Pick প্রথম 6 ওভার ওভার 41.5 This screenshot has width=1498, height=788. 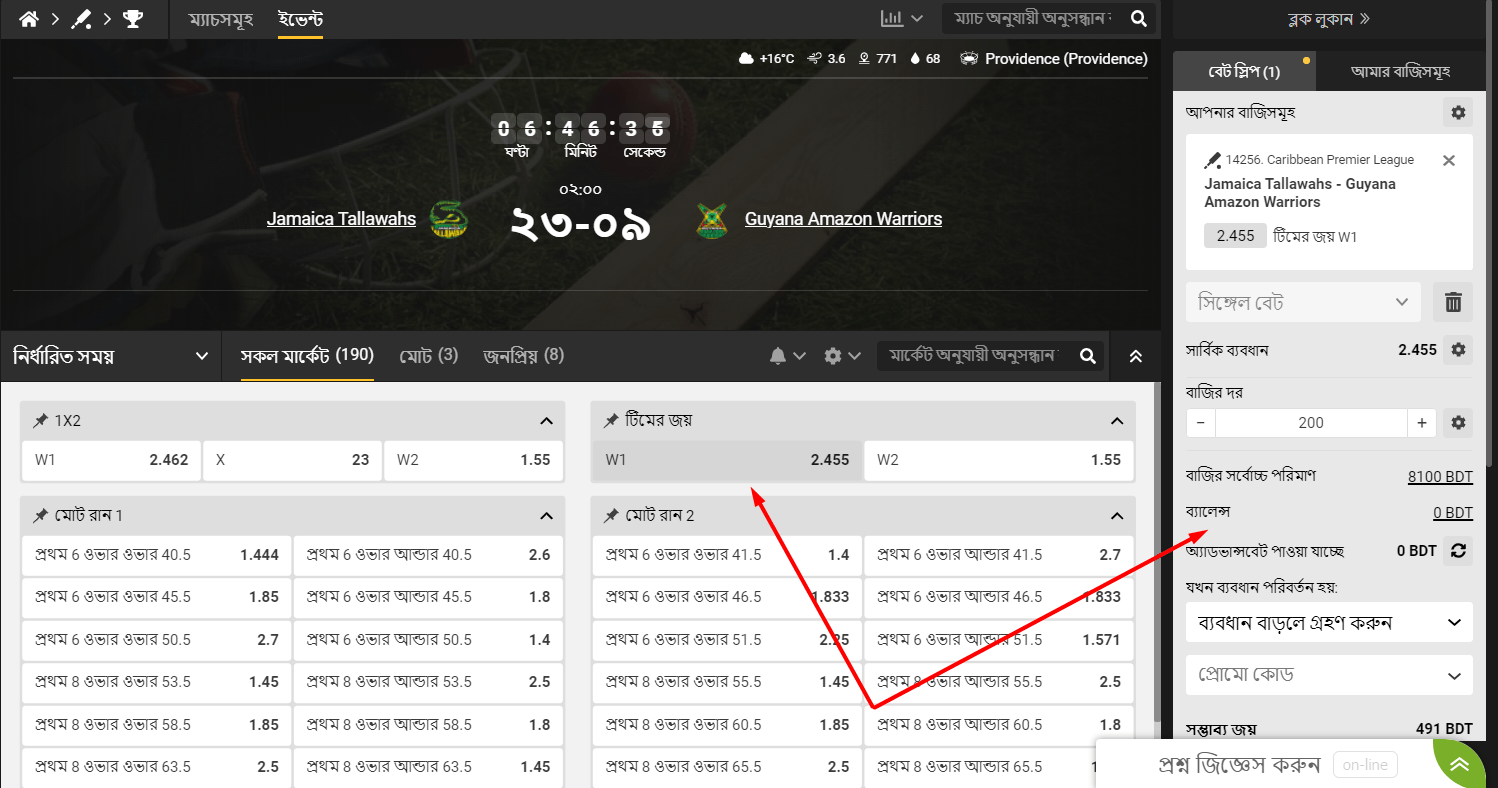pyautogui.click(x=727, y=554)
